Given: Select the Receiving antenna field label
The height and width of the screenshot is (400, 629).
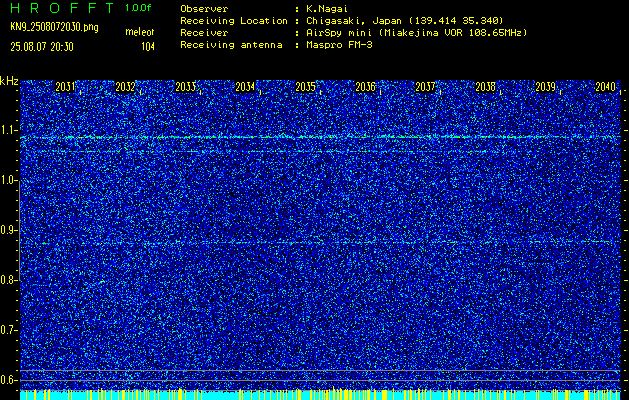Looking at the screenshot, I should pyautogui.click(x=231, y=45).
